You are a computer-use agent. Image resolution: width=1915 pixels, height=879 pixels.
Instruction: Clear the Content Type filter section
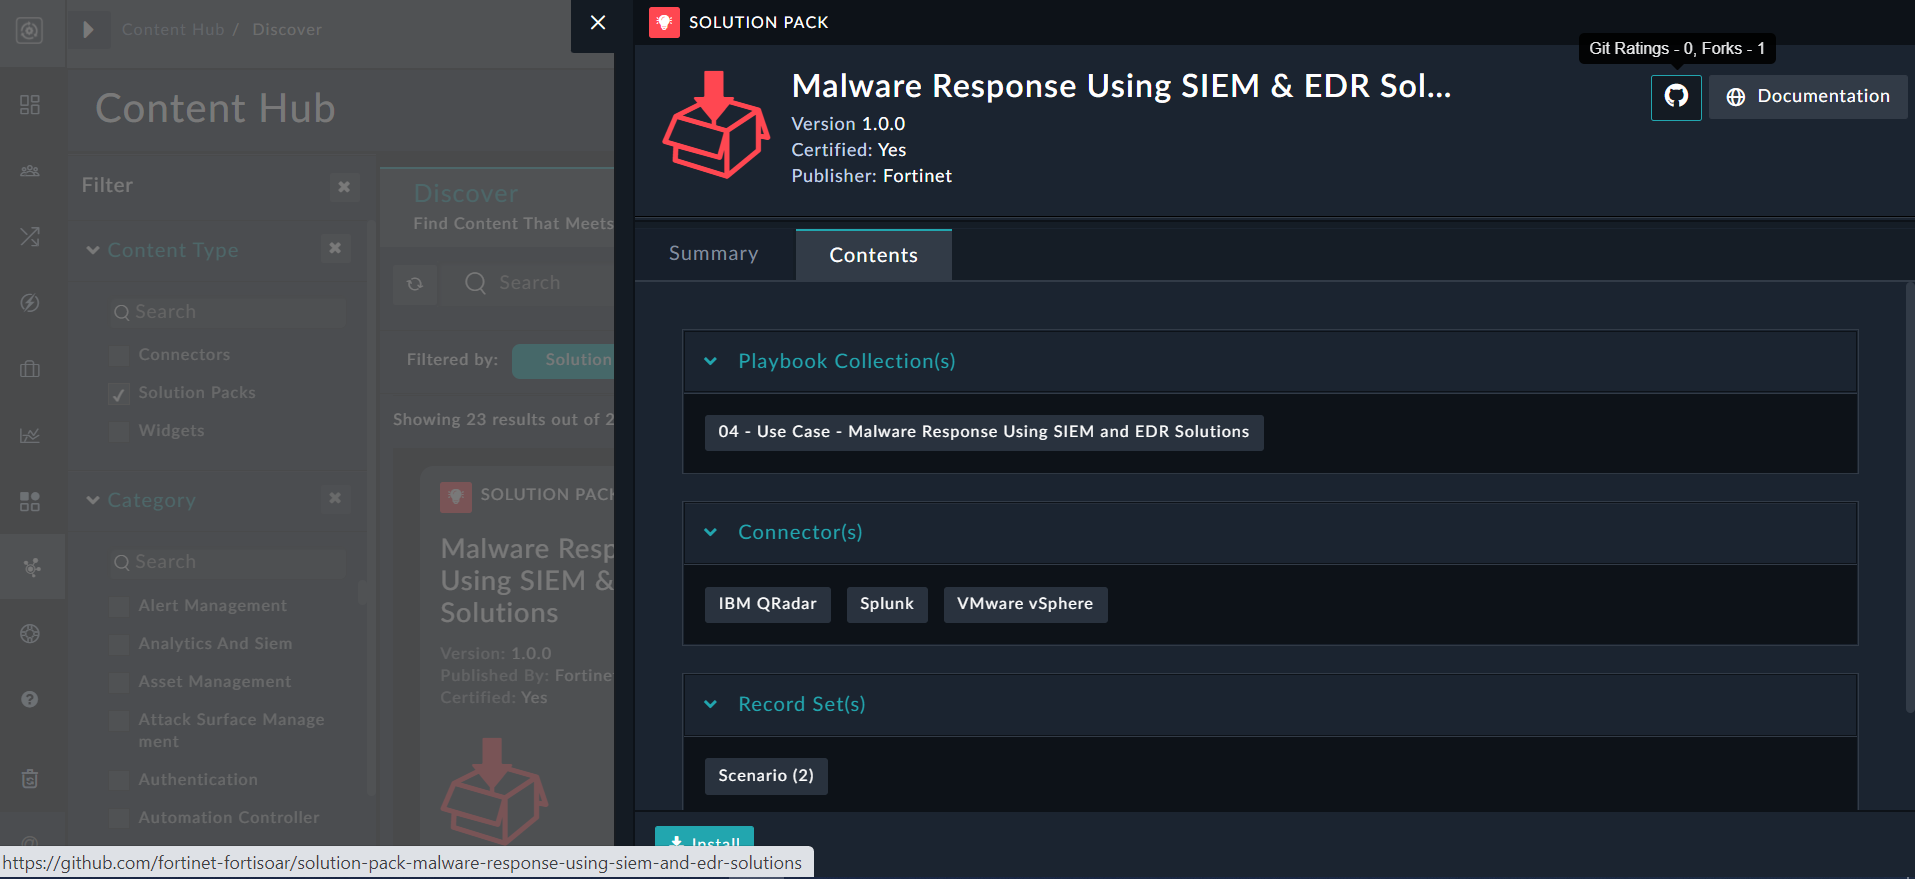[x=335, y=248]
